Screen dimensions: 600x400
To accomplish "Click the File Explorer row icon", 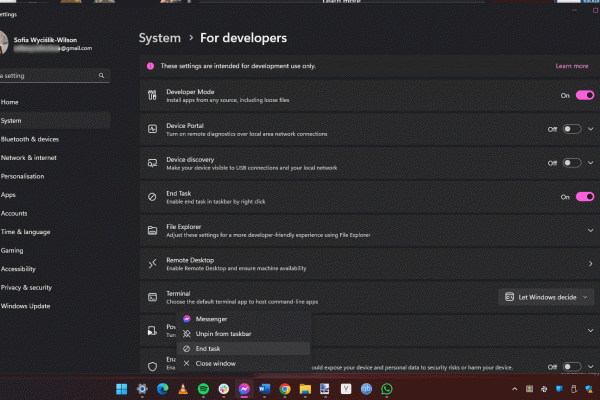I will click(152, 230).
